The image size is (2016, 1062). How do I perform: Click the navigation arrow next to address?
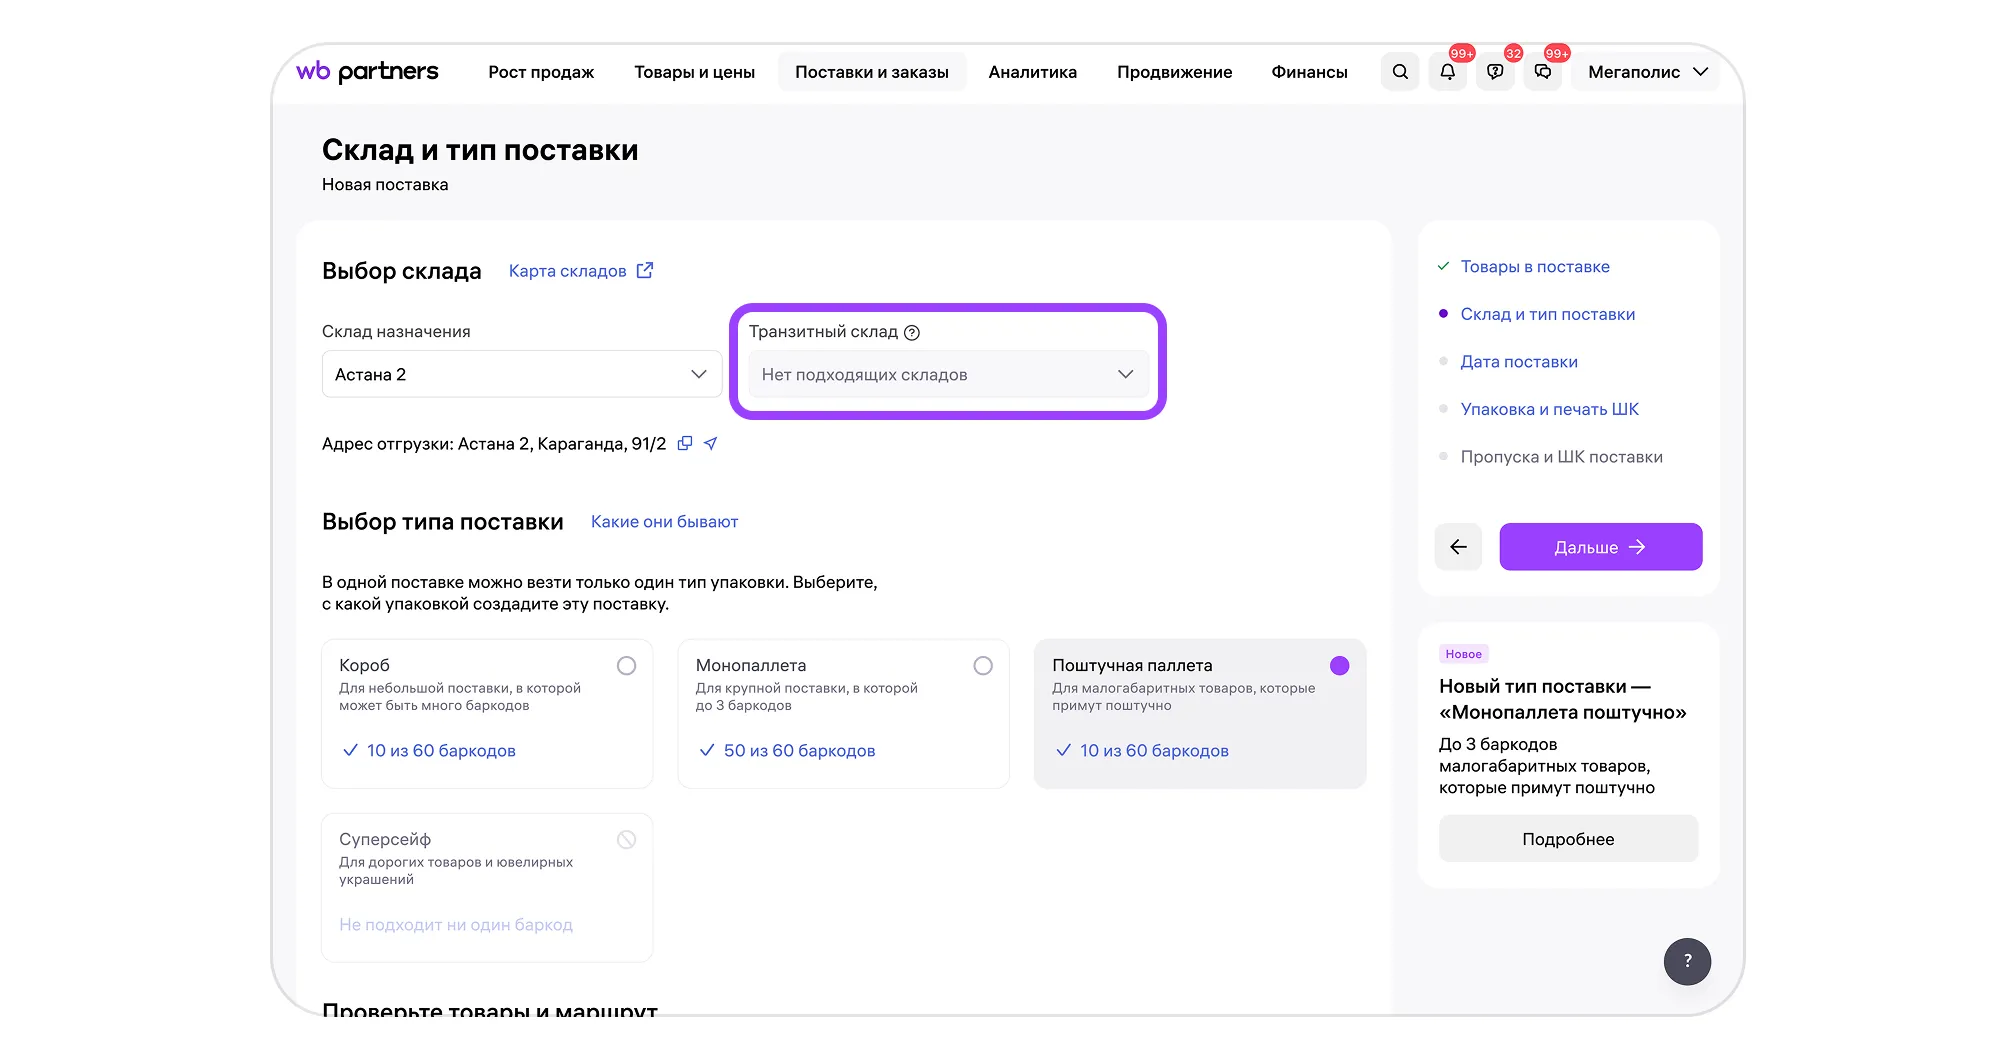711,443
